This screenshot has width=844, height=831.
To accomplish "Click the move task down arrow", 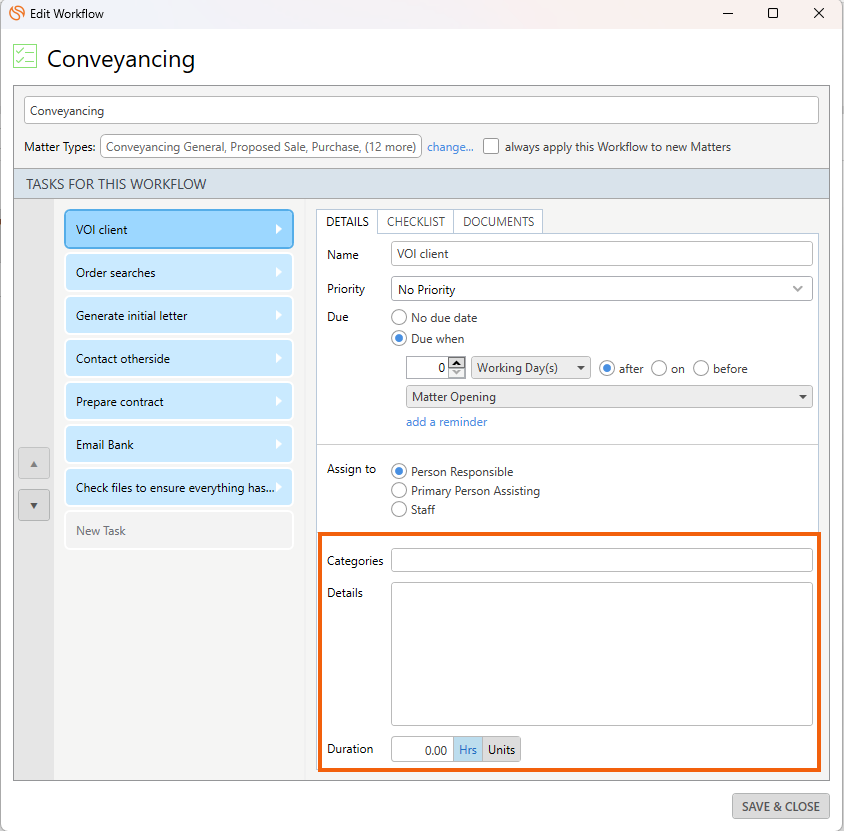I will (33, 505).
